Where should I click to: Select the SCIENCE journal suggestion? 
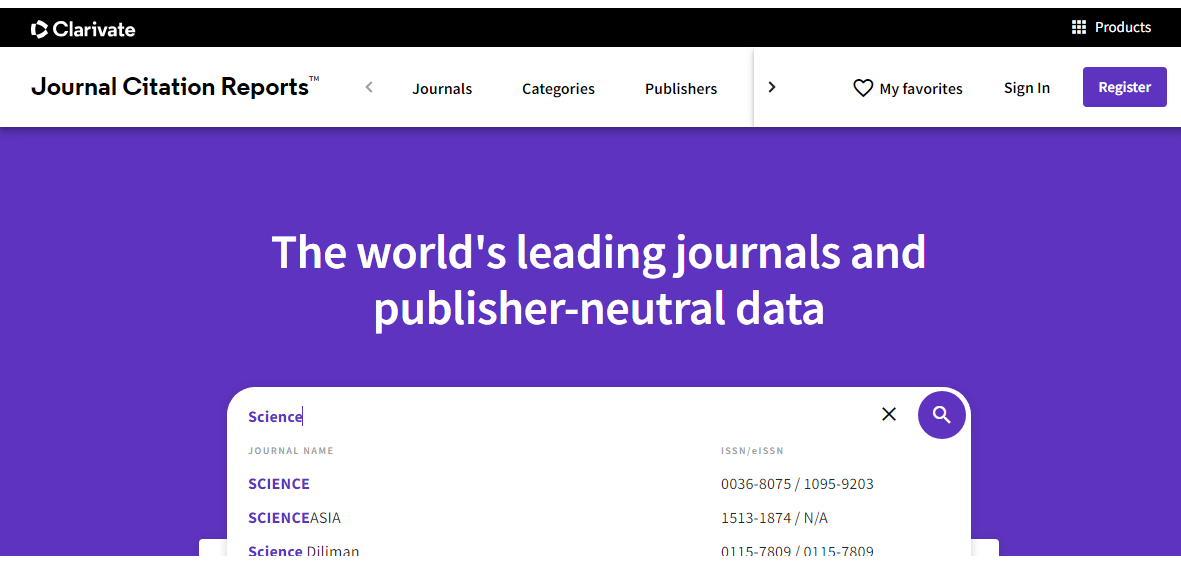279,484
